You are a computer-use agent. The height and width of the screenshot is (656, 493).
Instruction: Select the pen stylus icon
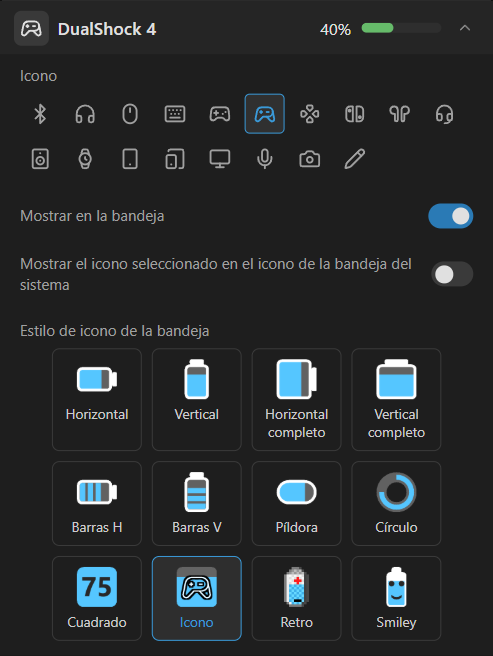coord(354,159)
